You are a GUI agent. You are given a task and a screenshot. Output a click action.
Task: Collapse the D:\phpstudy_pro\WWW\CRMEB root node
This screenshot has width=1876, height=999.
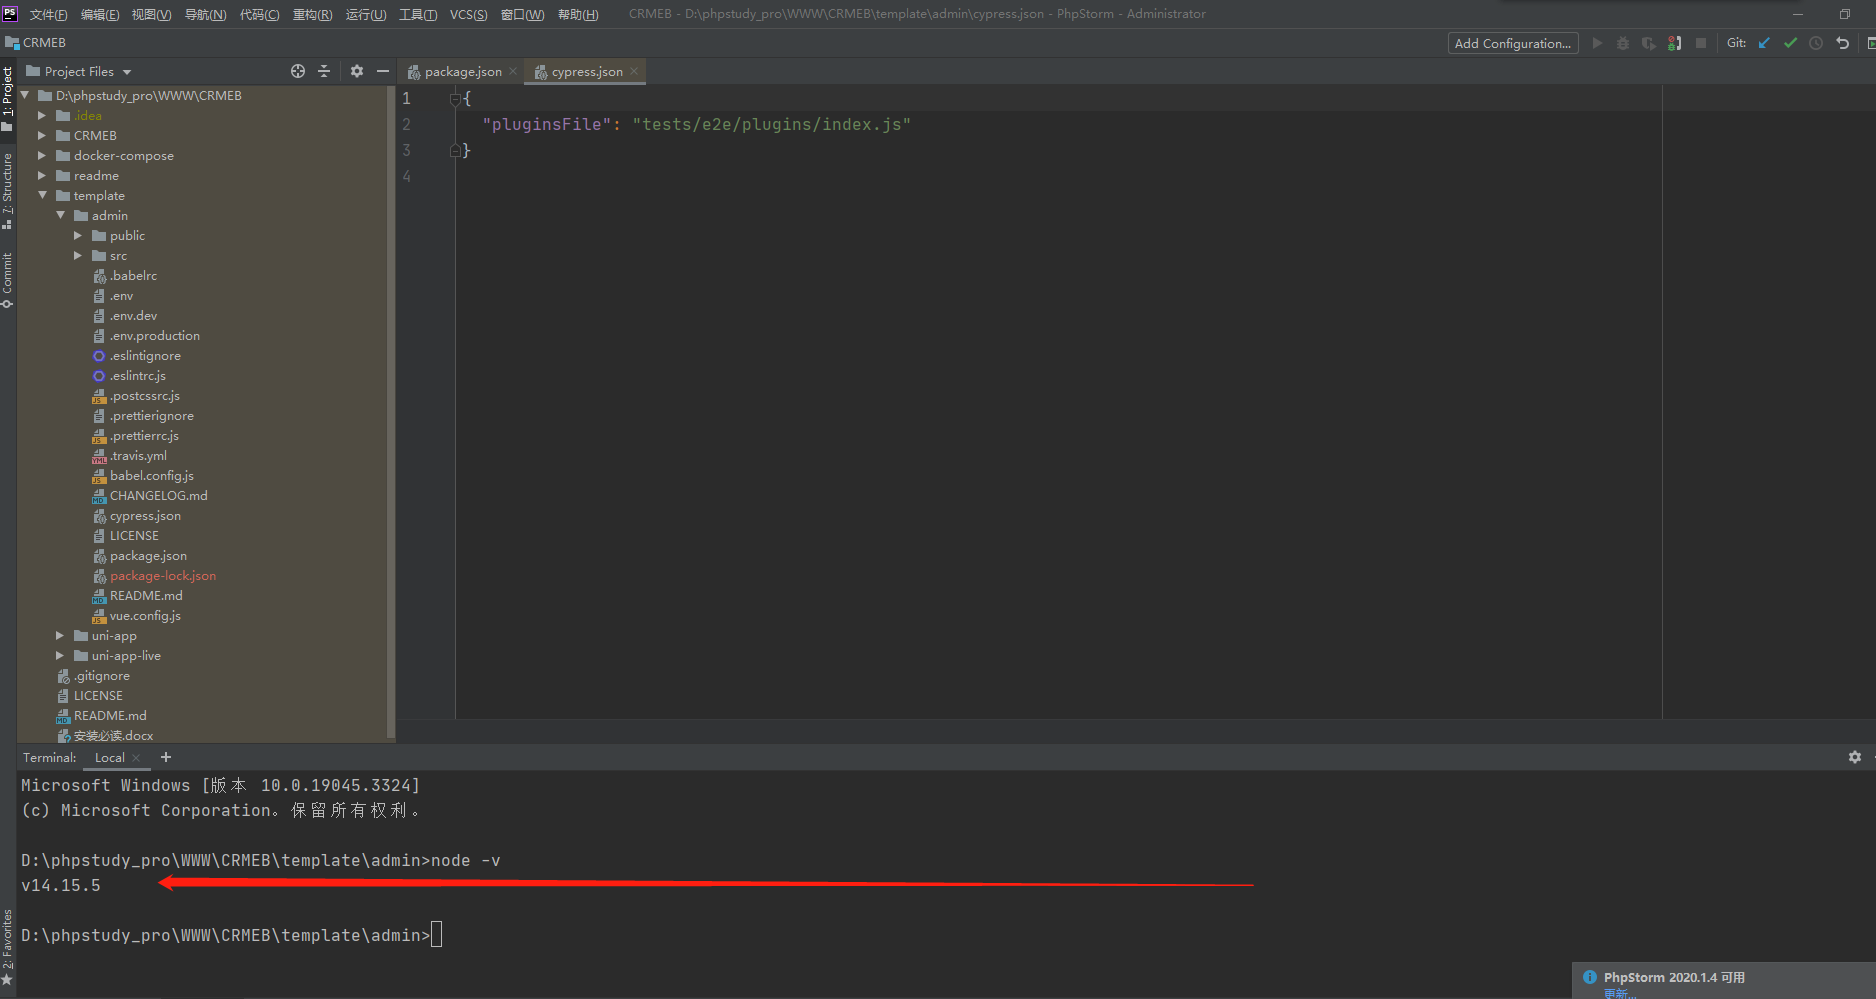[25, 95]
